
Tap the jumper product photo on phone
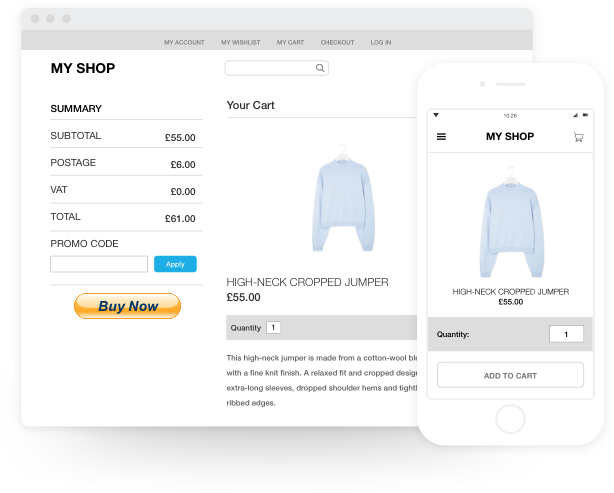point(511,226)
